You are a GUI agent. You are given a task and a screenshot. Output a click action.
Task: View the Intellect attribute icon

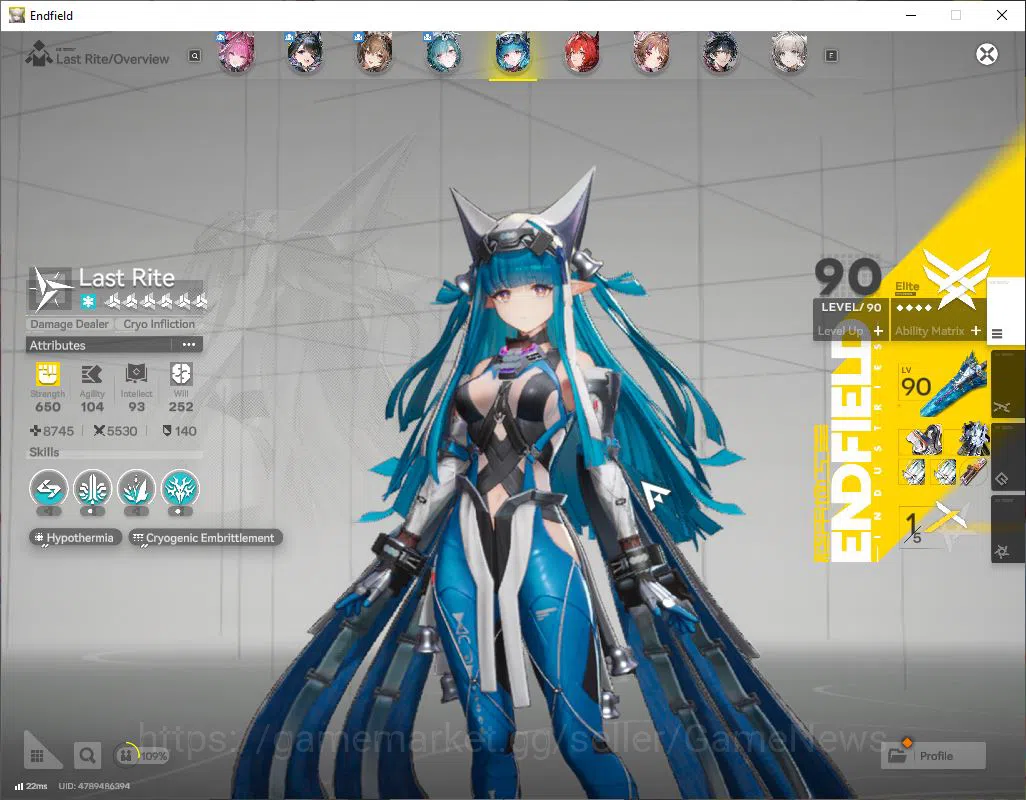(x=136, y=375)
